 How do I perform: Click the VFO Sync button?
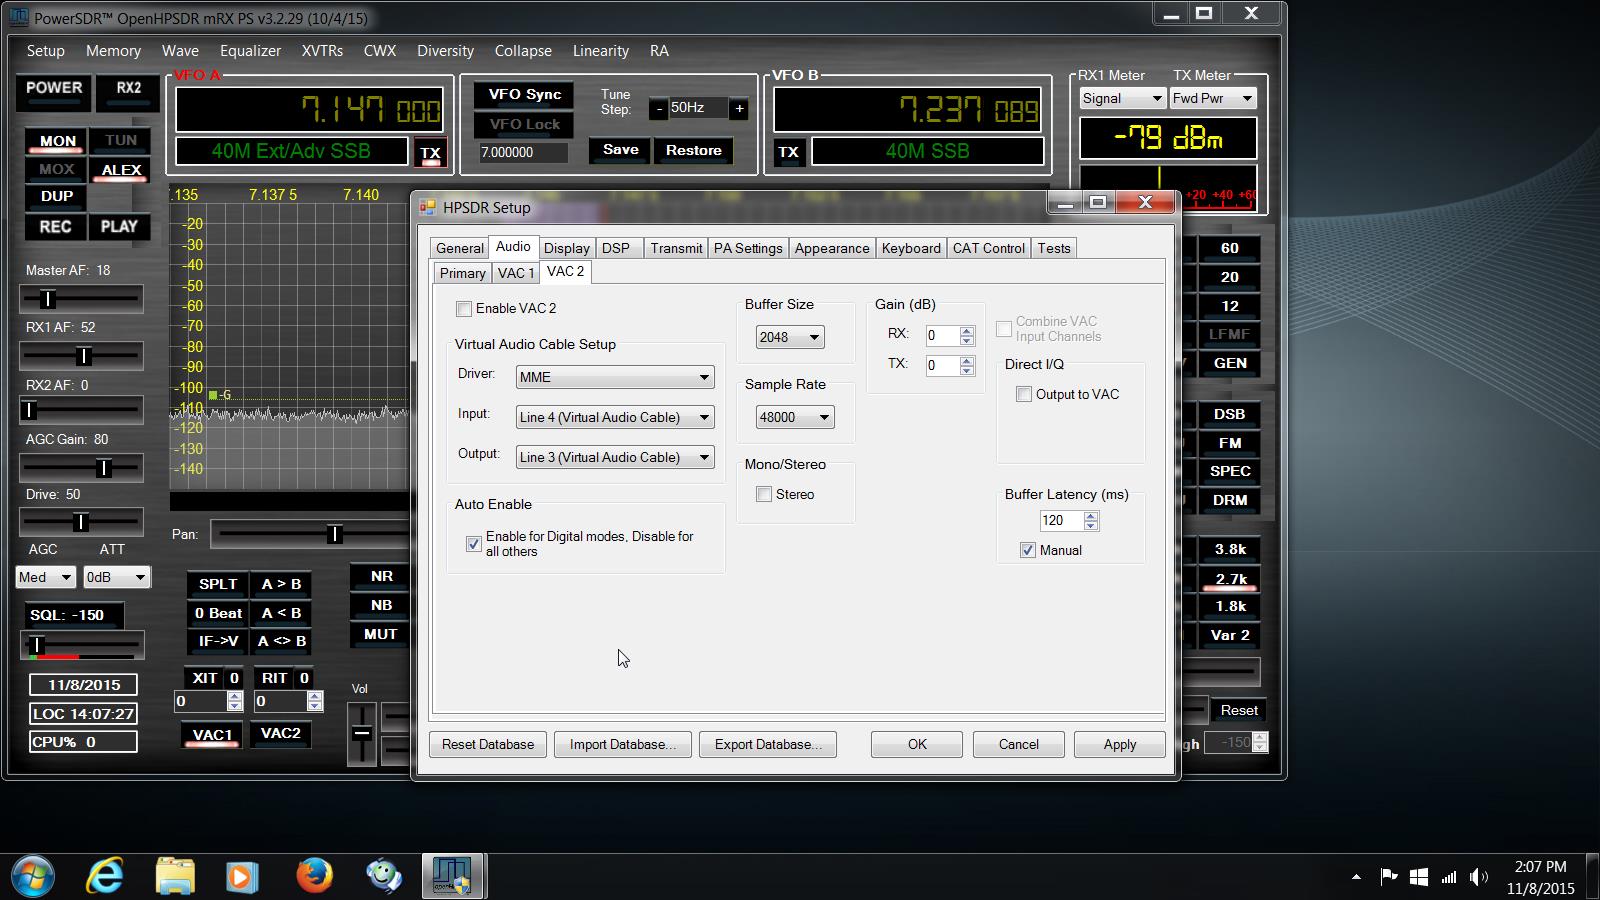(x=524, y=94)
